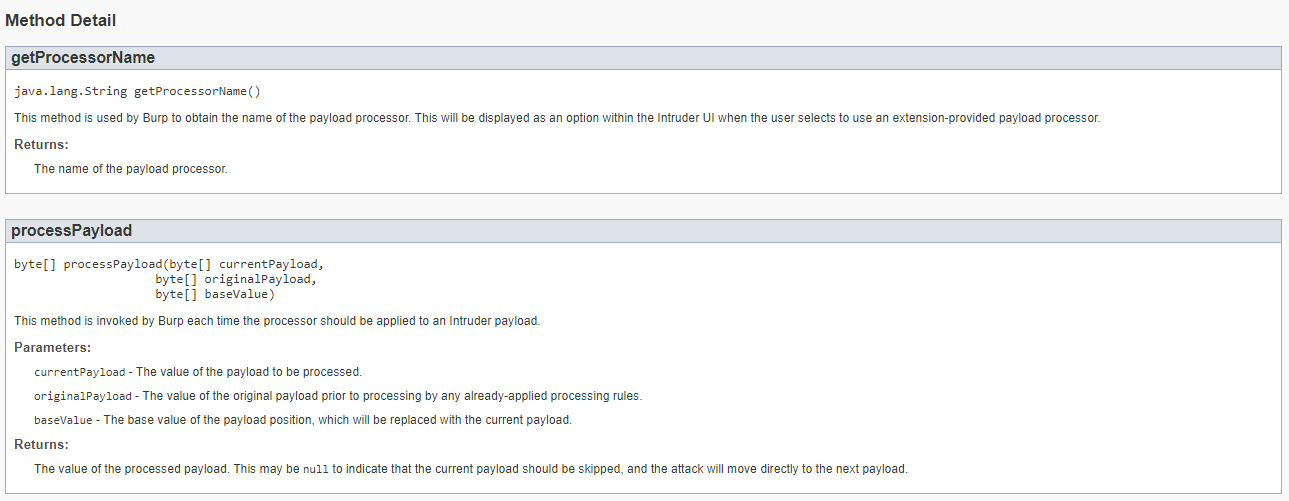Click the byte[] processPayload method signature line
The width and height of the screenshot is (1289, 501).
pos(170,264)
